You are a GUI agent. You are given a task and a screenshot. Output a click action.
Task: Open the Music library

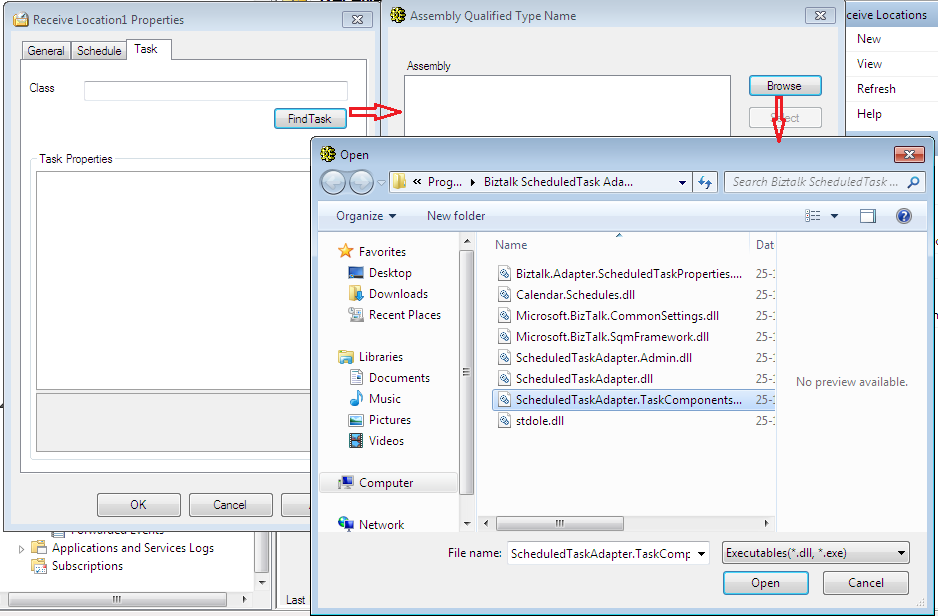click(x=374, y=398)
